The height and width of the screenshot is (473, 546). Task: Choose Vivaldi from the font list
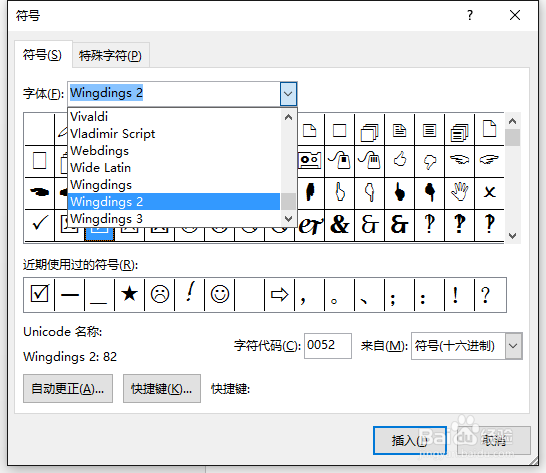click(x=174, y=117)
